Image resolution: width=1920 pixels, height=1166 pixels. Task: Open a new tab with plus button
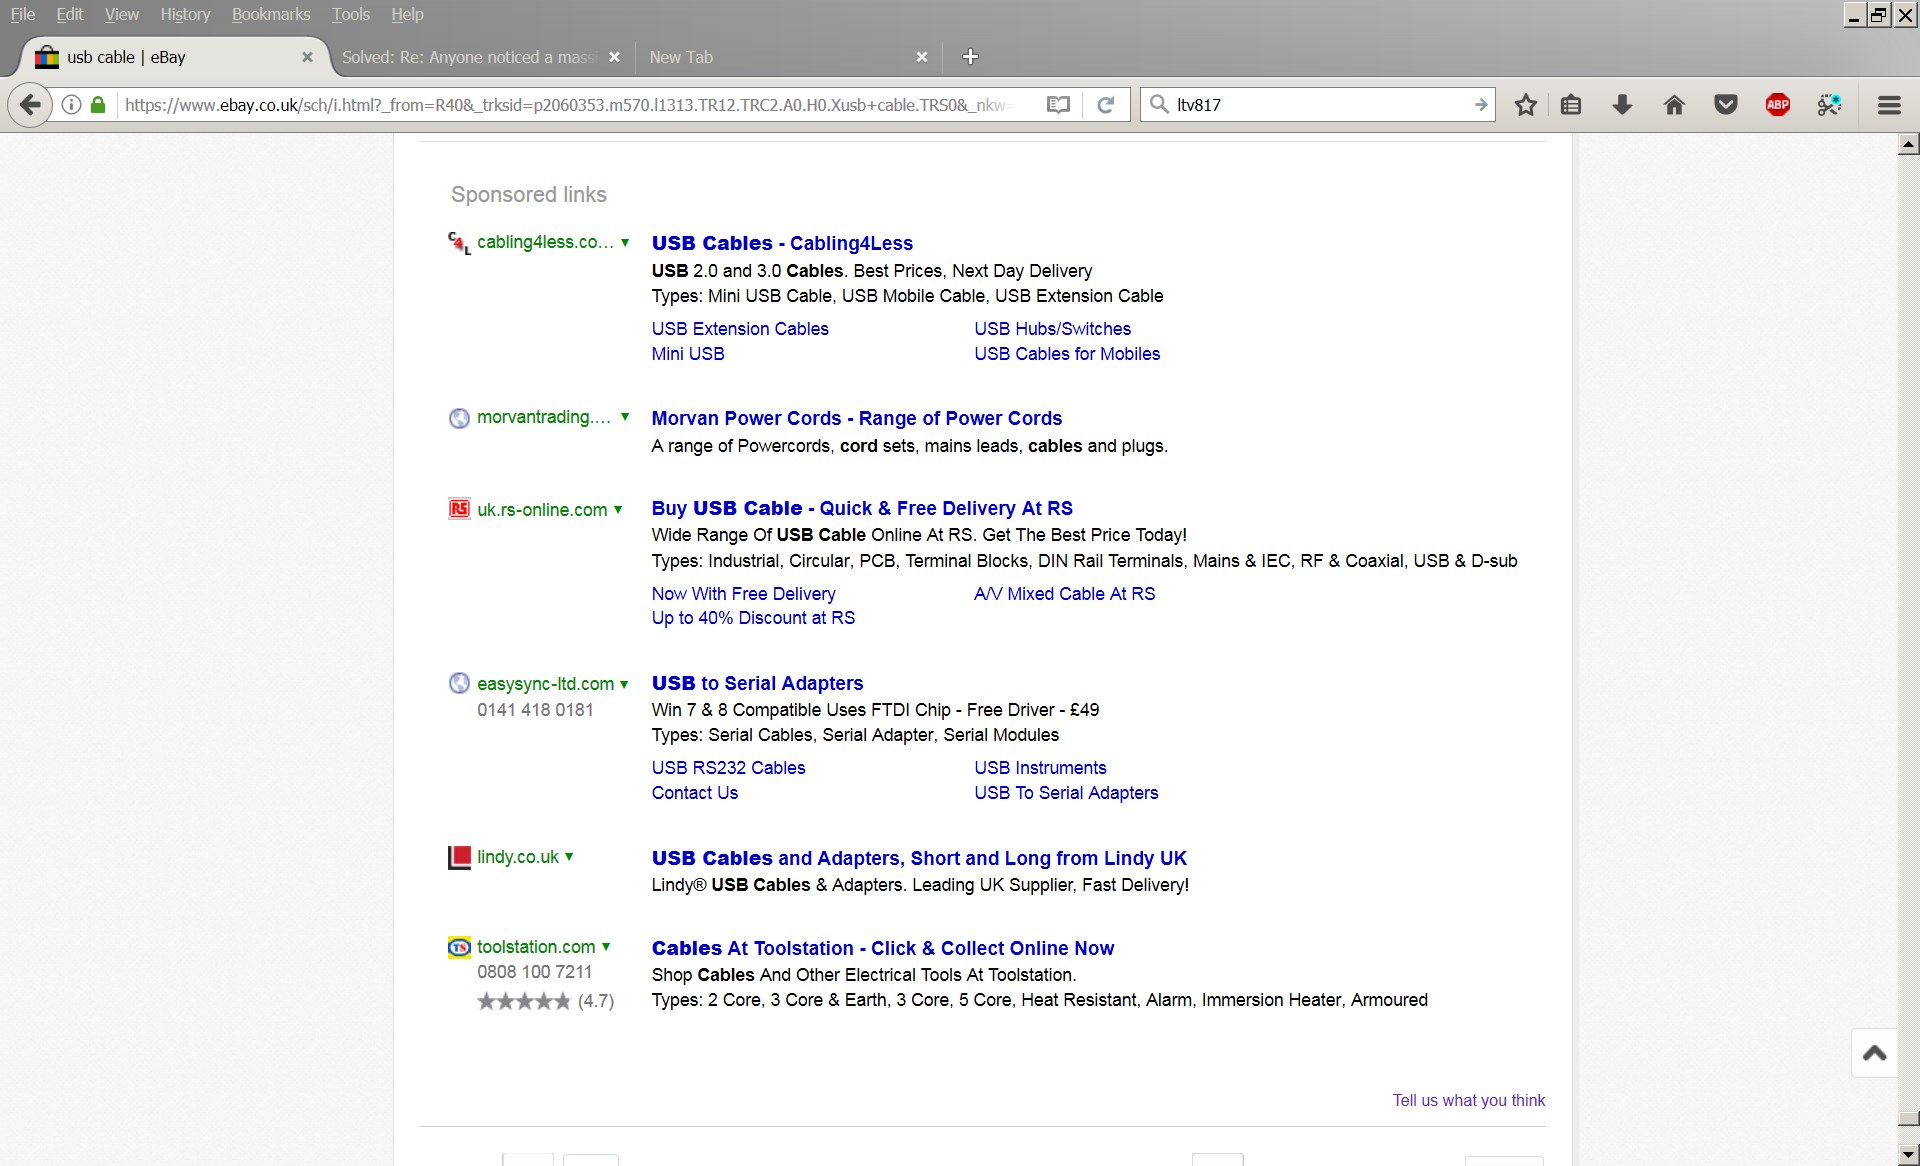(970, 57)
